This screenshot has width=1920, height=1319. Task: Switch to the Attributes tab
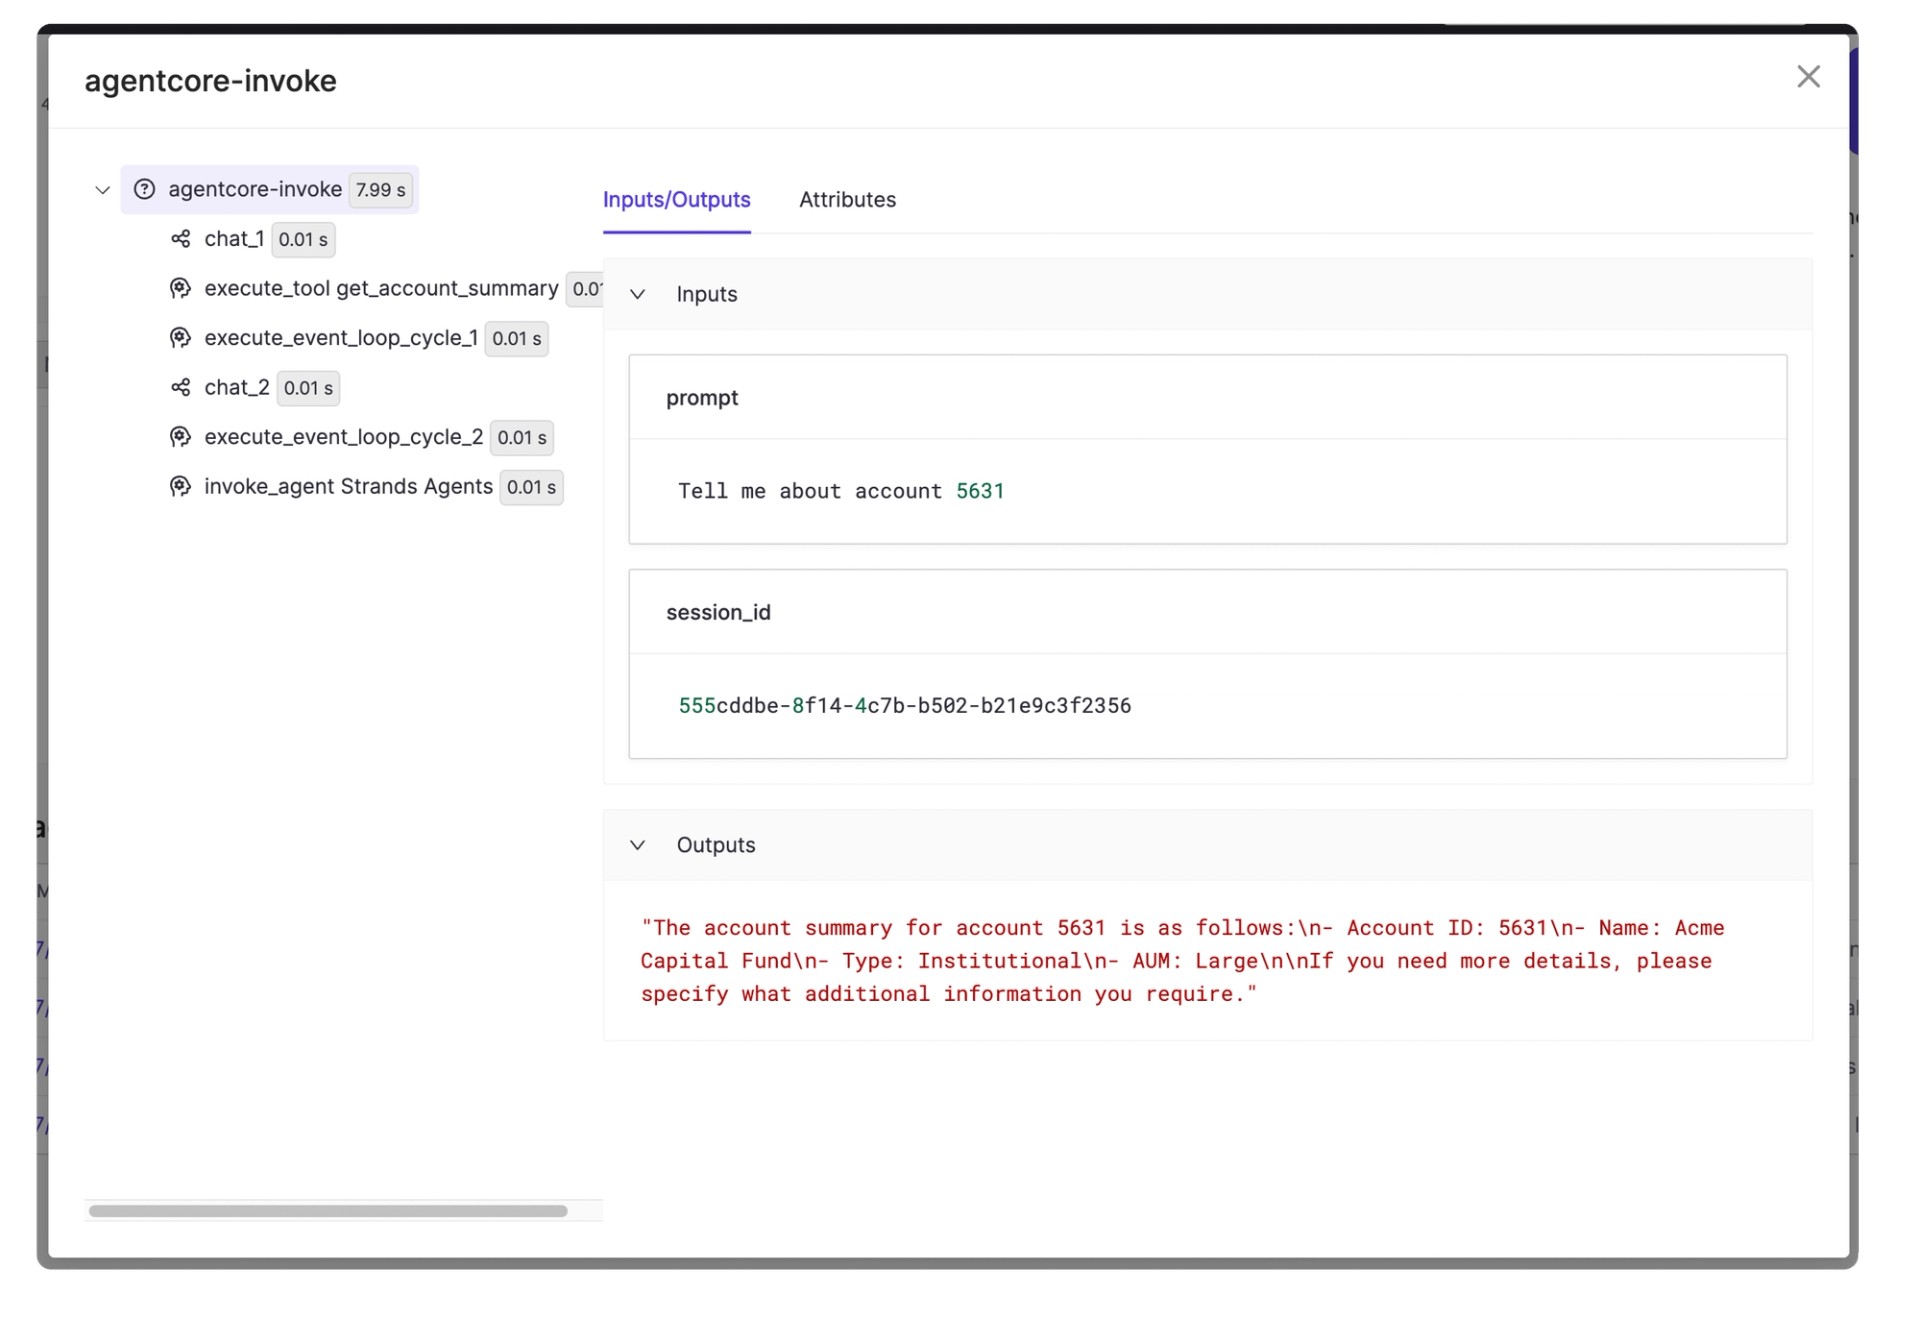point(847,200)
